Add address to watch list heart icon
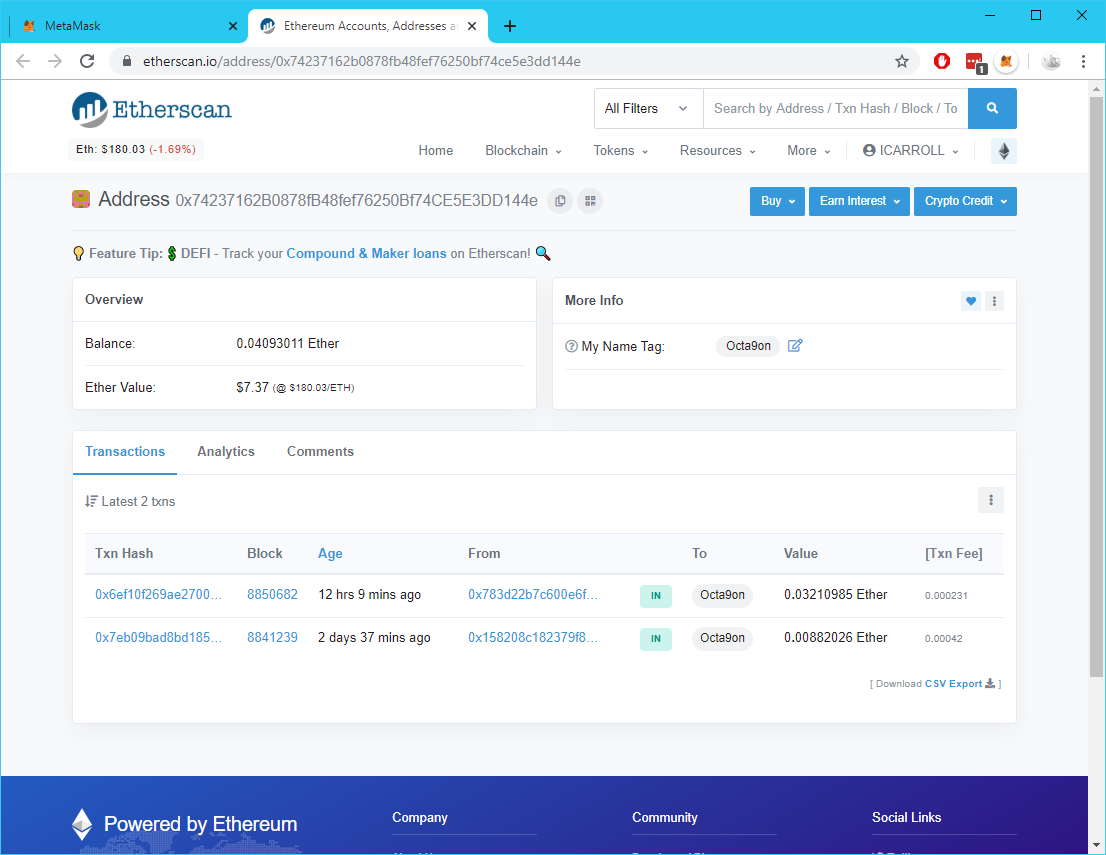 point(971,301)
